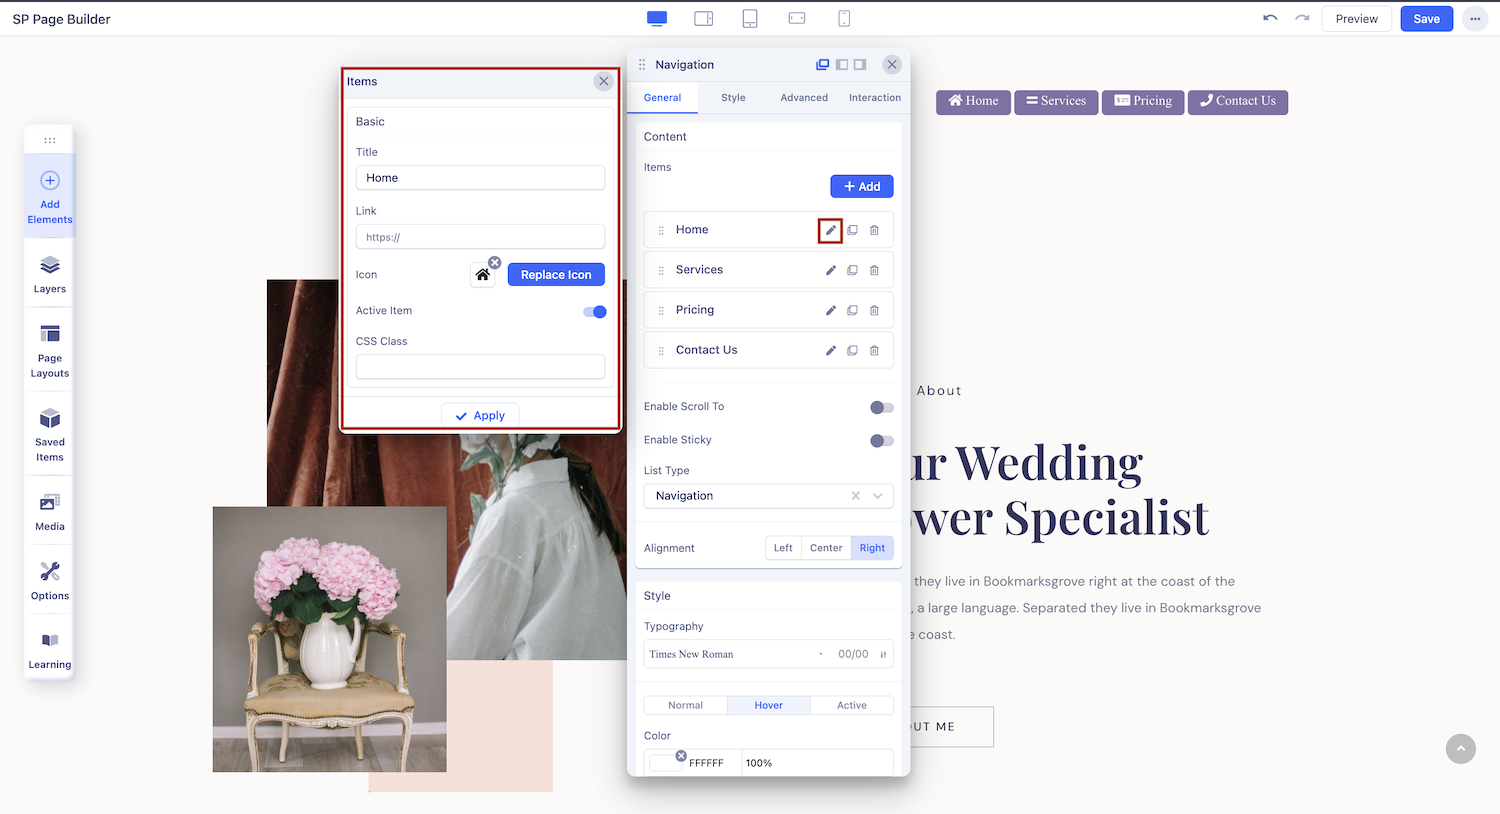The height and width of the screenshot is (814, 1500).
Task: Edit the Services item pencil icon
Action: [x=830, y=270]
